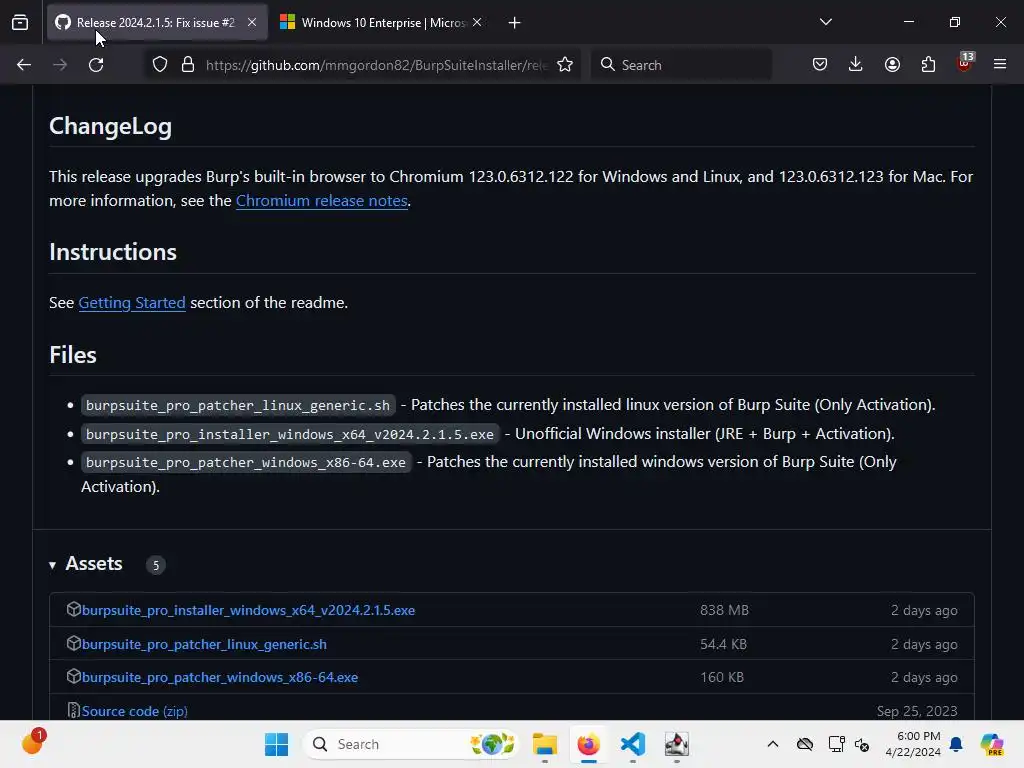Click the Instructions heading
Image resolution: width=1024 pixels, height=768 pixels.
113,252
